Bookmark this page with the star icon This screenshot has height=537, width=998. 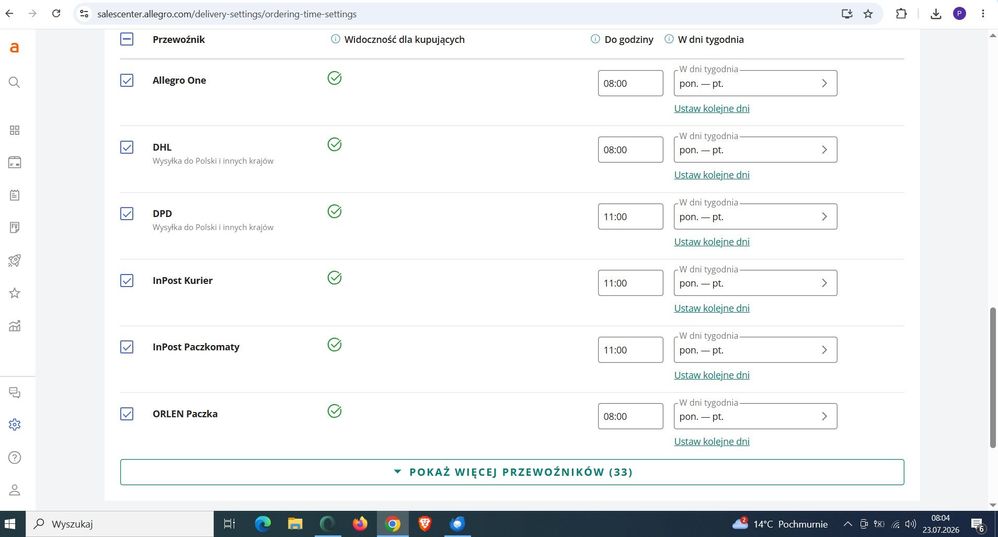click(868, 13)
